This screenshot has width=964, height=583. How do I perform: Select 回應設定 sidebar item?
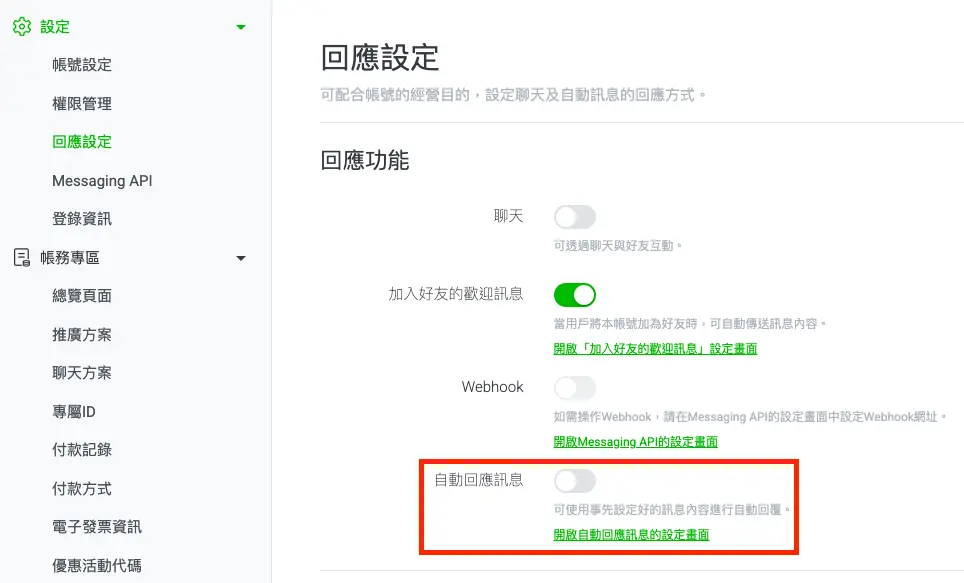[82, 141]
